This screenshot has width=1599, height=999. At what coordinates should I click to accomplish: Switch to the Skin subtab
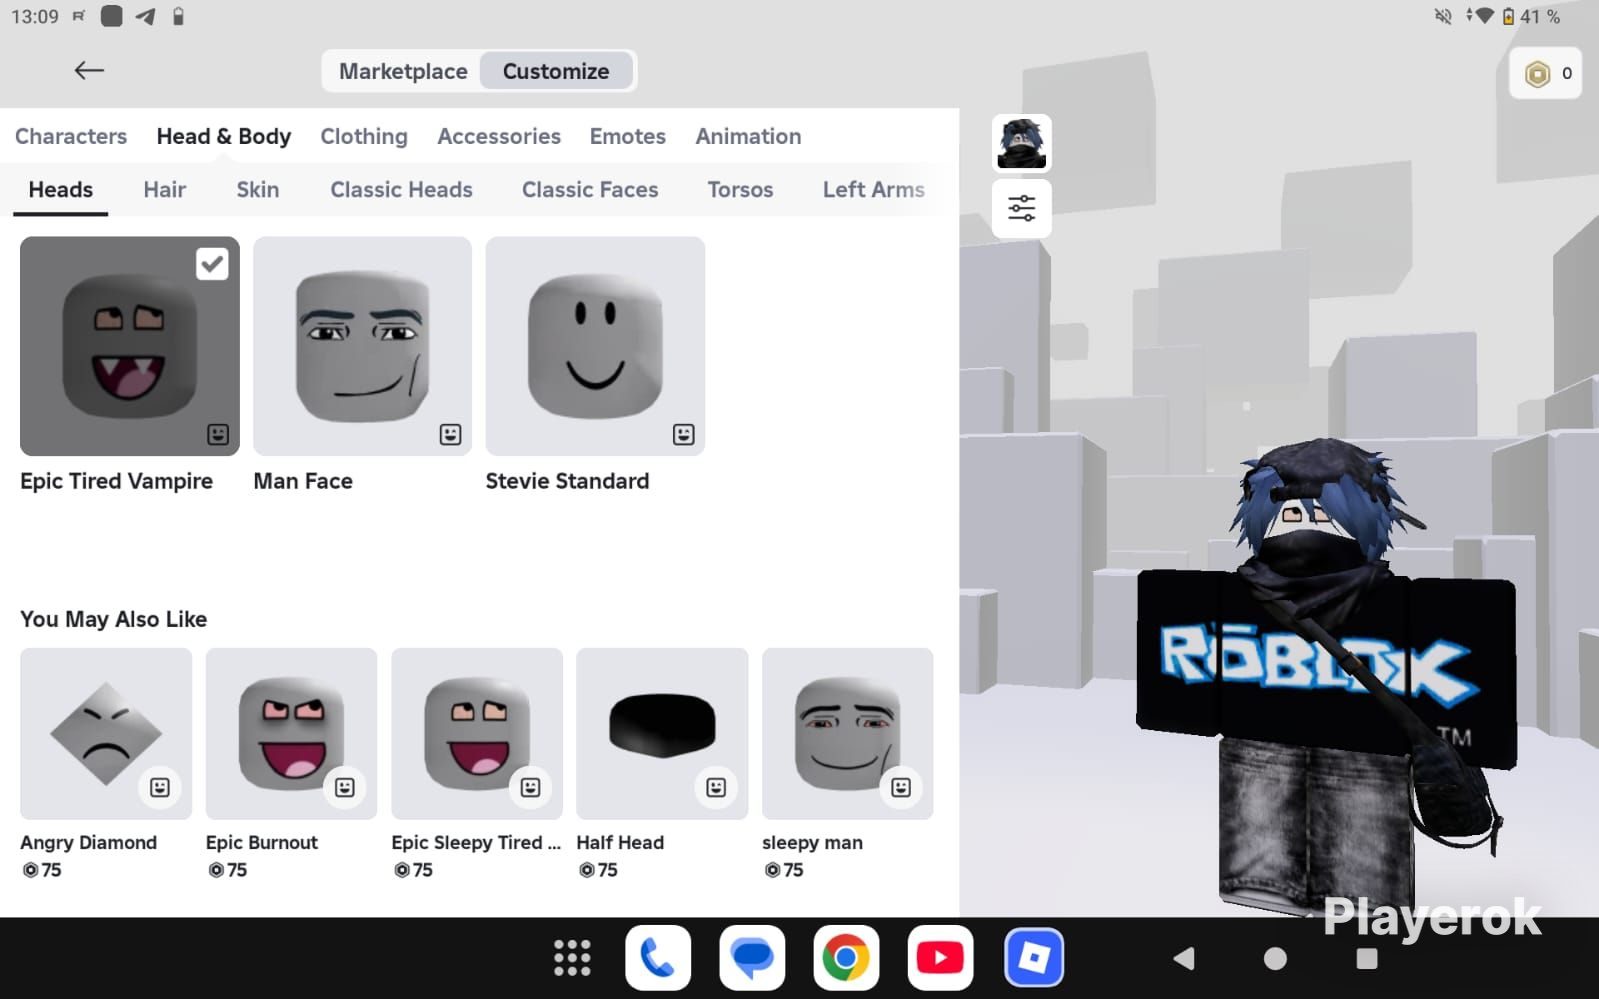(x=258, y=190)
